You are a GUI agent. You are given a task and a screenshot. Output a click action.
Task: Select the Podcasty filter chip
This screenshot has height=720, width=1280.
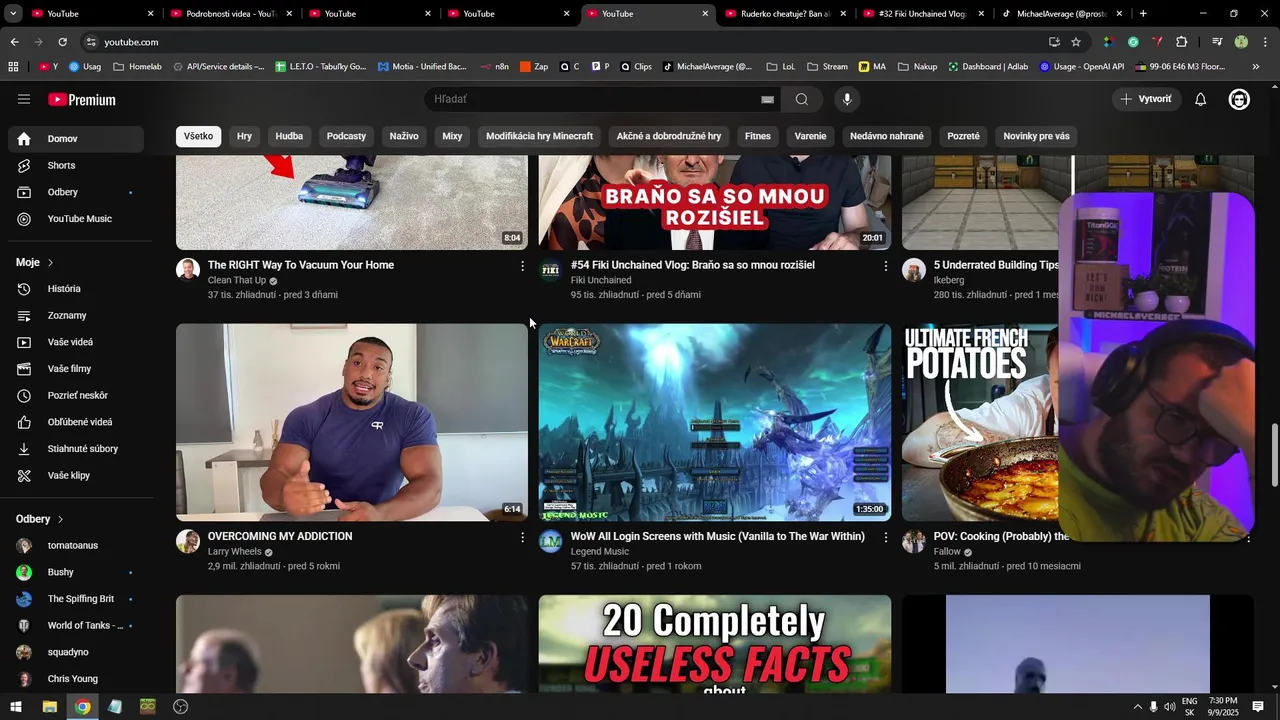[x=346, y=136]
